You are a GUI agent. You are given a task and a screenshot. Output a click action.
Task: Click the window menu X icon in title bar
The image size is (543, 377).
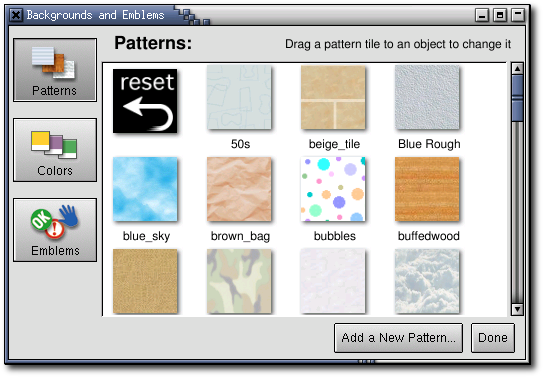(16, 15)
